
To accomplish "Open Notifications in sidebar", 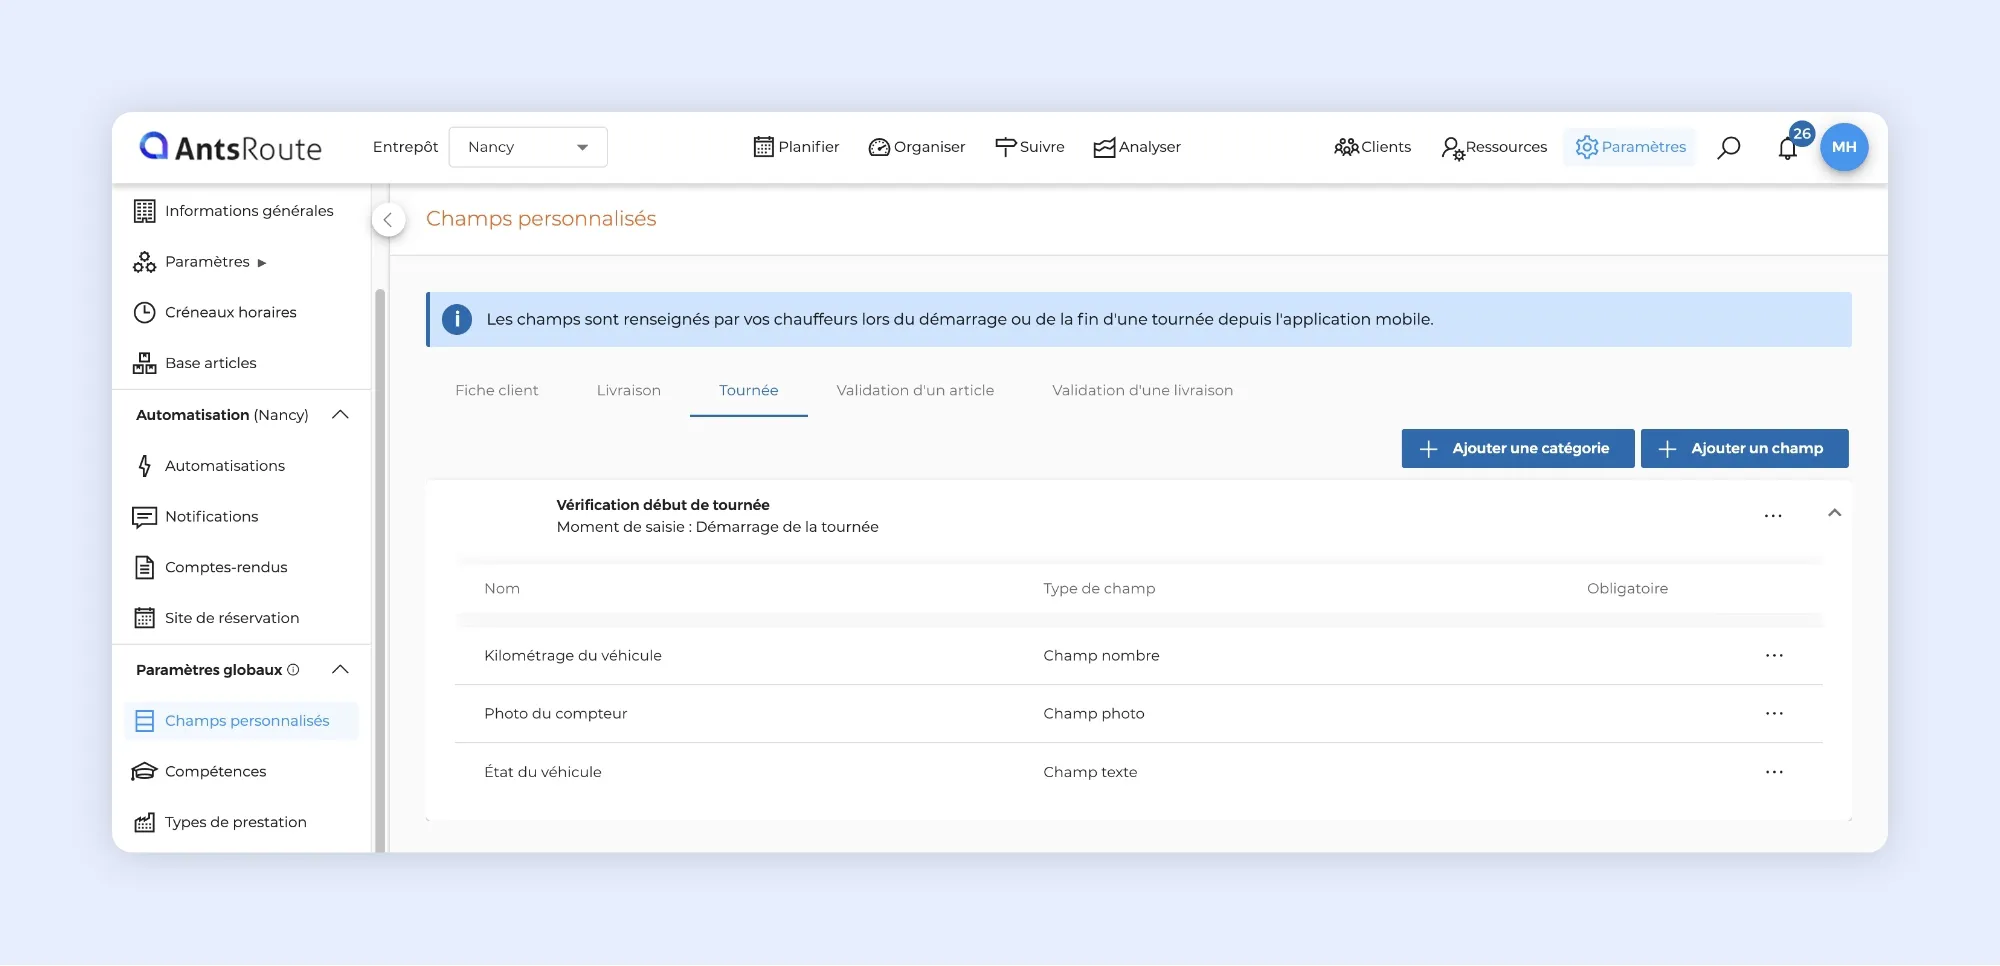I will (196, 517).
